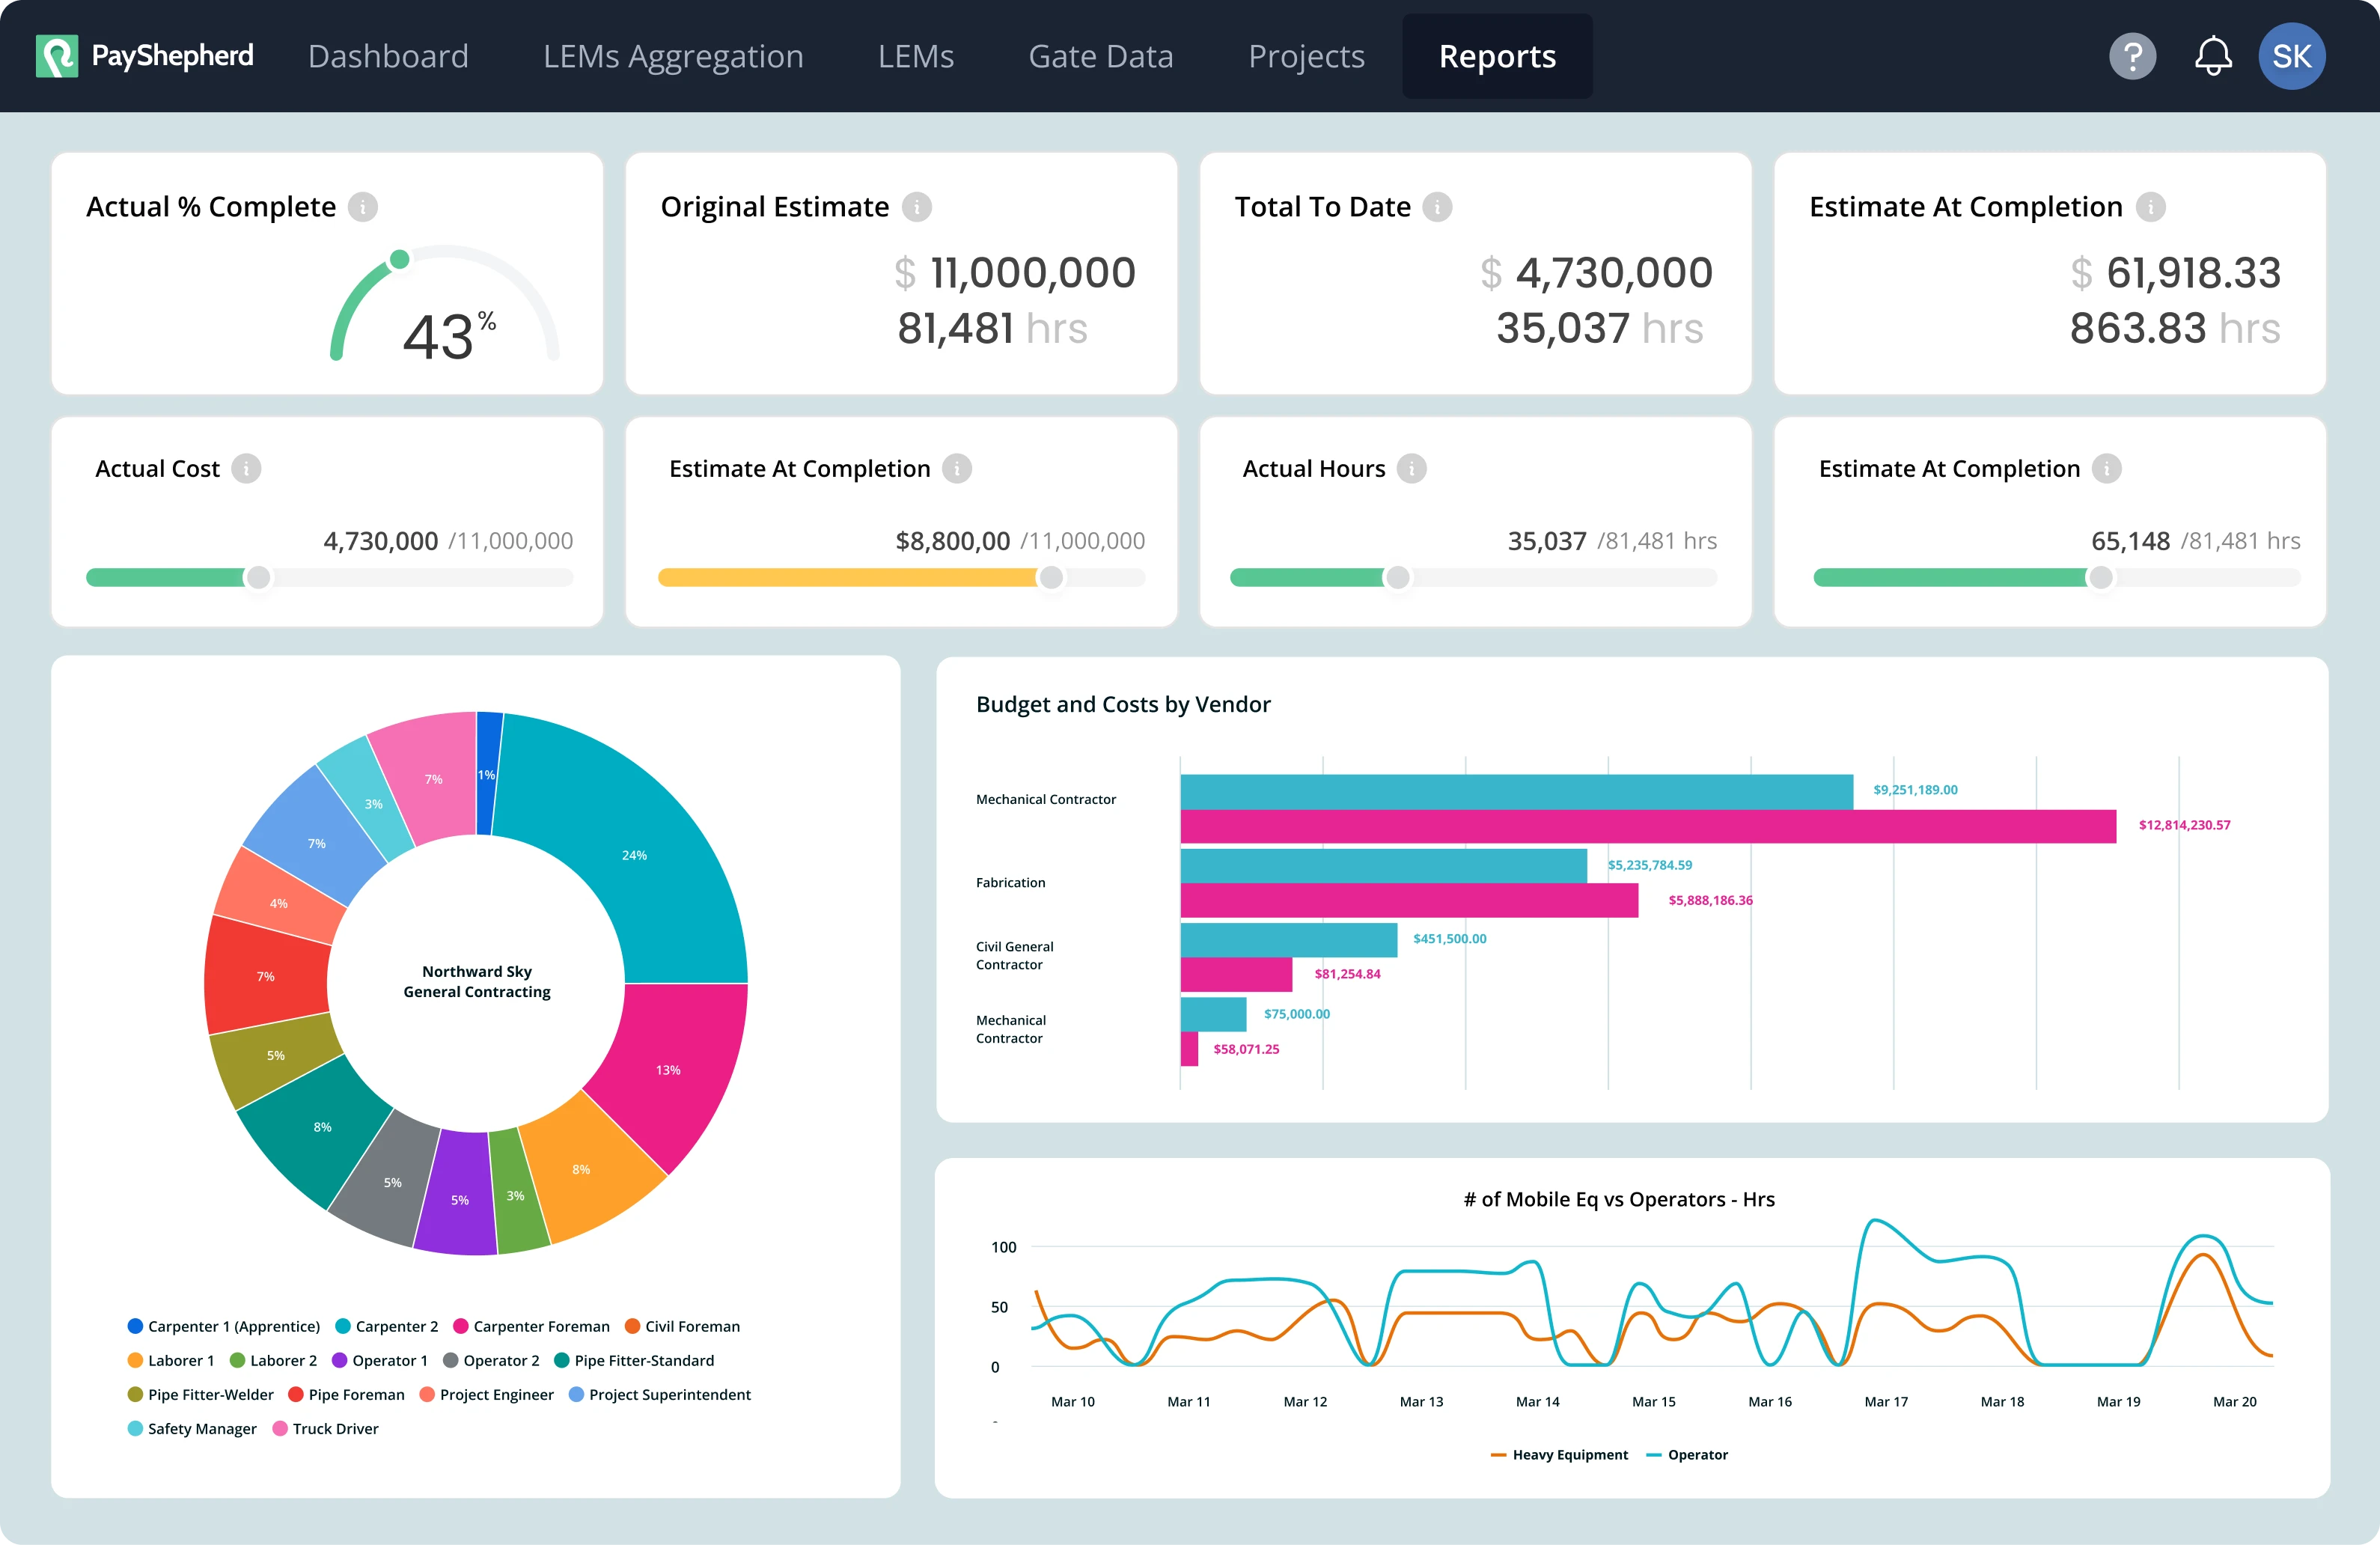The height and width of the screenshot is (1545, 2380).
Task: Click the Actual Cost progress slider handle
Action: pyautogui.click(x=258, y=577)
